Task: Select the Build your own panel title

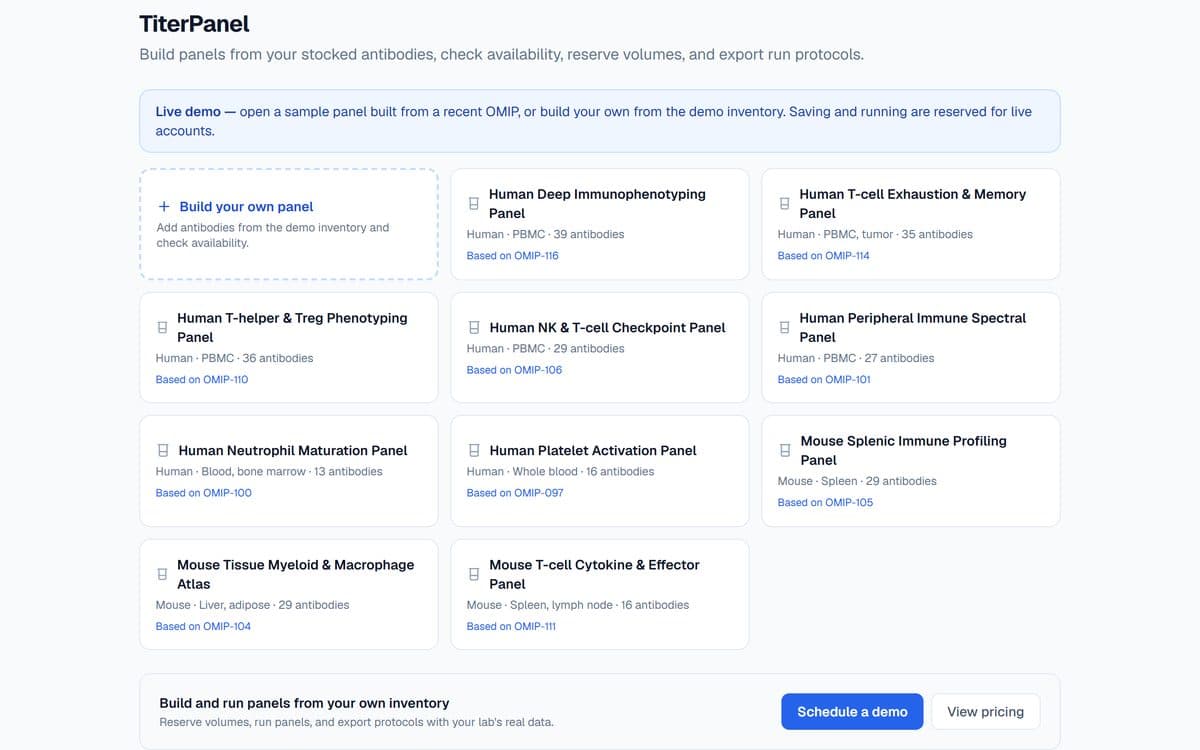Action: tap(246, 207)
